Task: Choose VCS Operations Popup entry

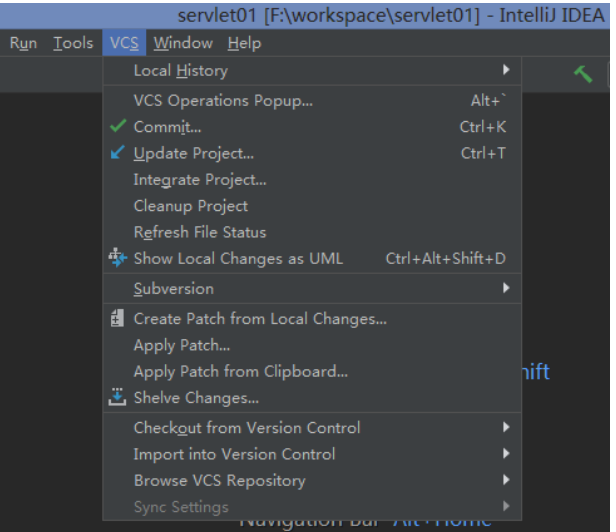Action: (312, 101)
